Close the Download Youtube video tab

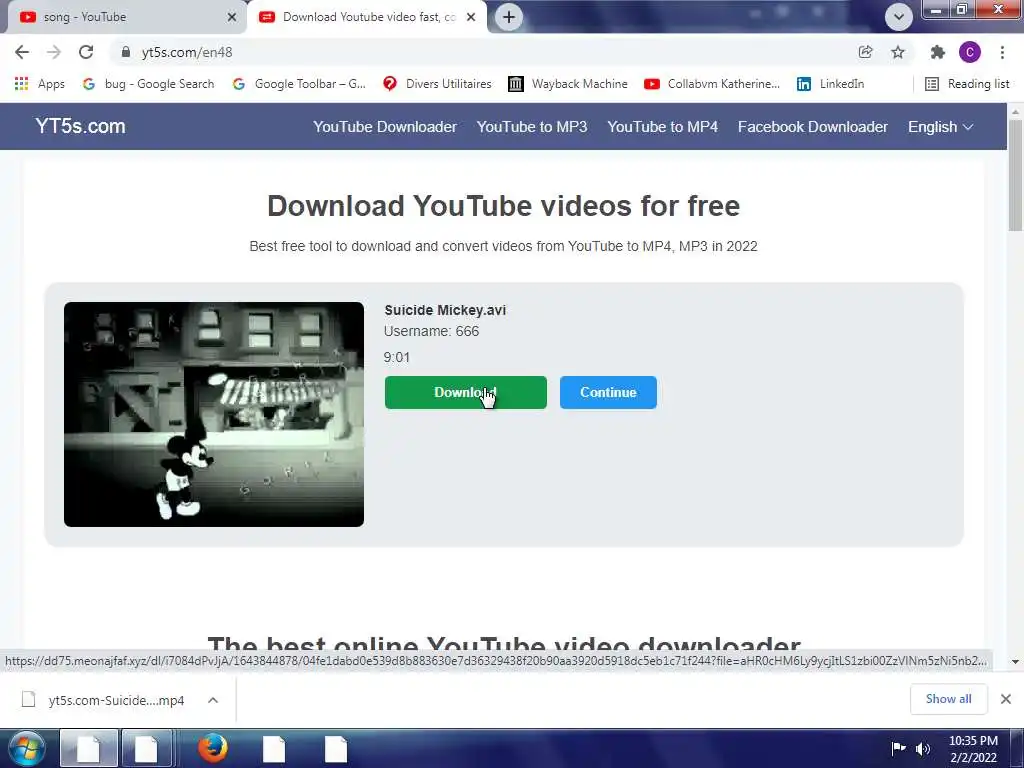(x=471, y=17)
